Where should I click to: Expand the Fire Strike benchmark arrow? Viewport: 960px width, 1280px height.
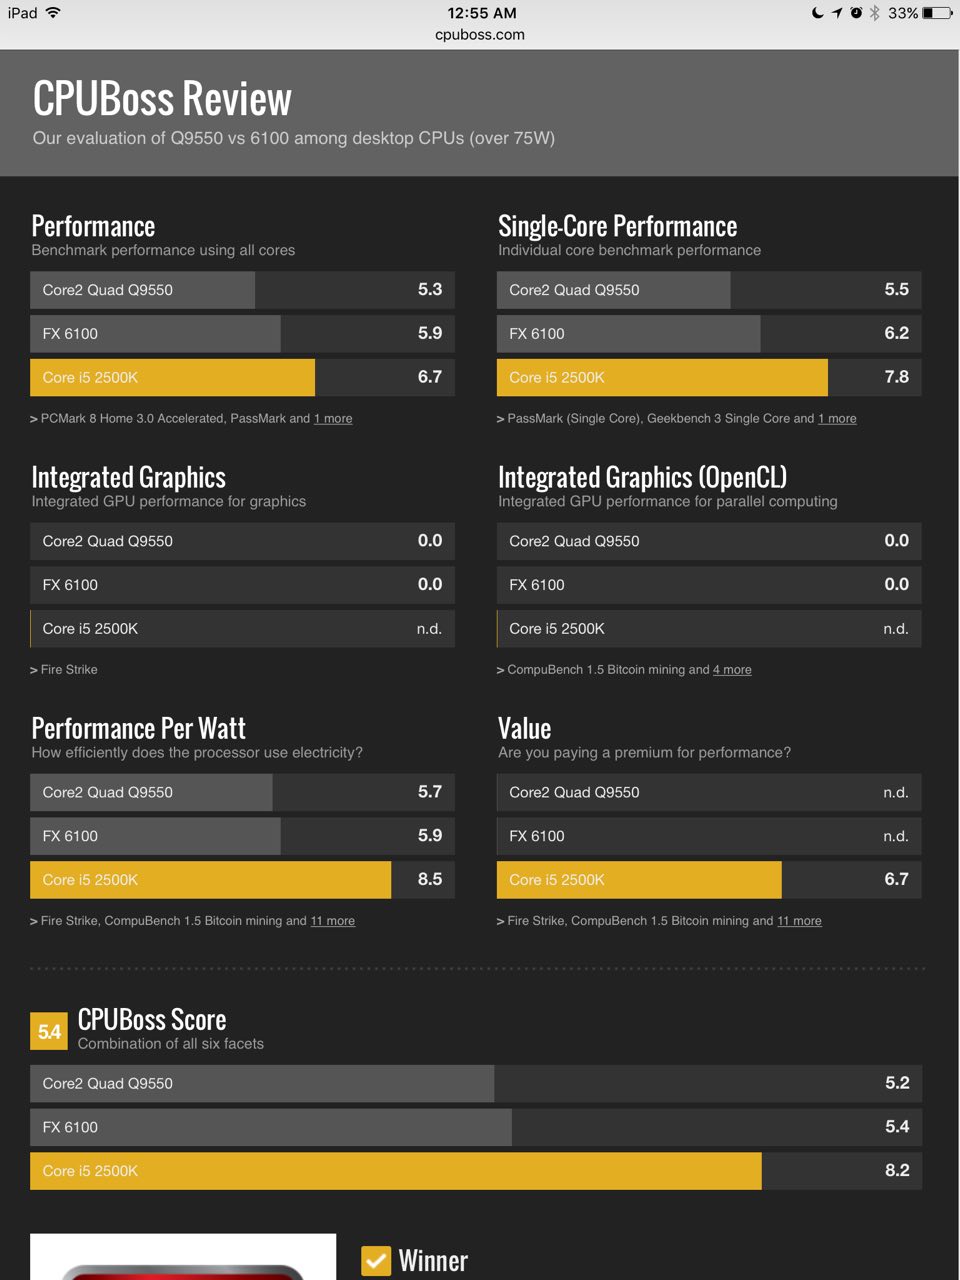click(x=34, y=670)
